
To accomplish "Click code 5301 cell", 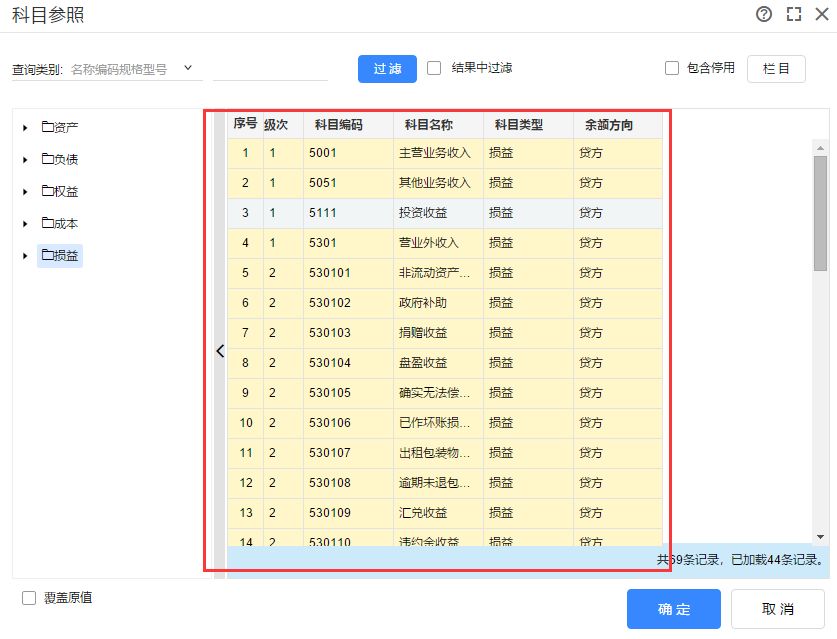I will coord(348,243).
